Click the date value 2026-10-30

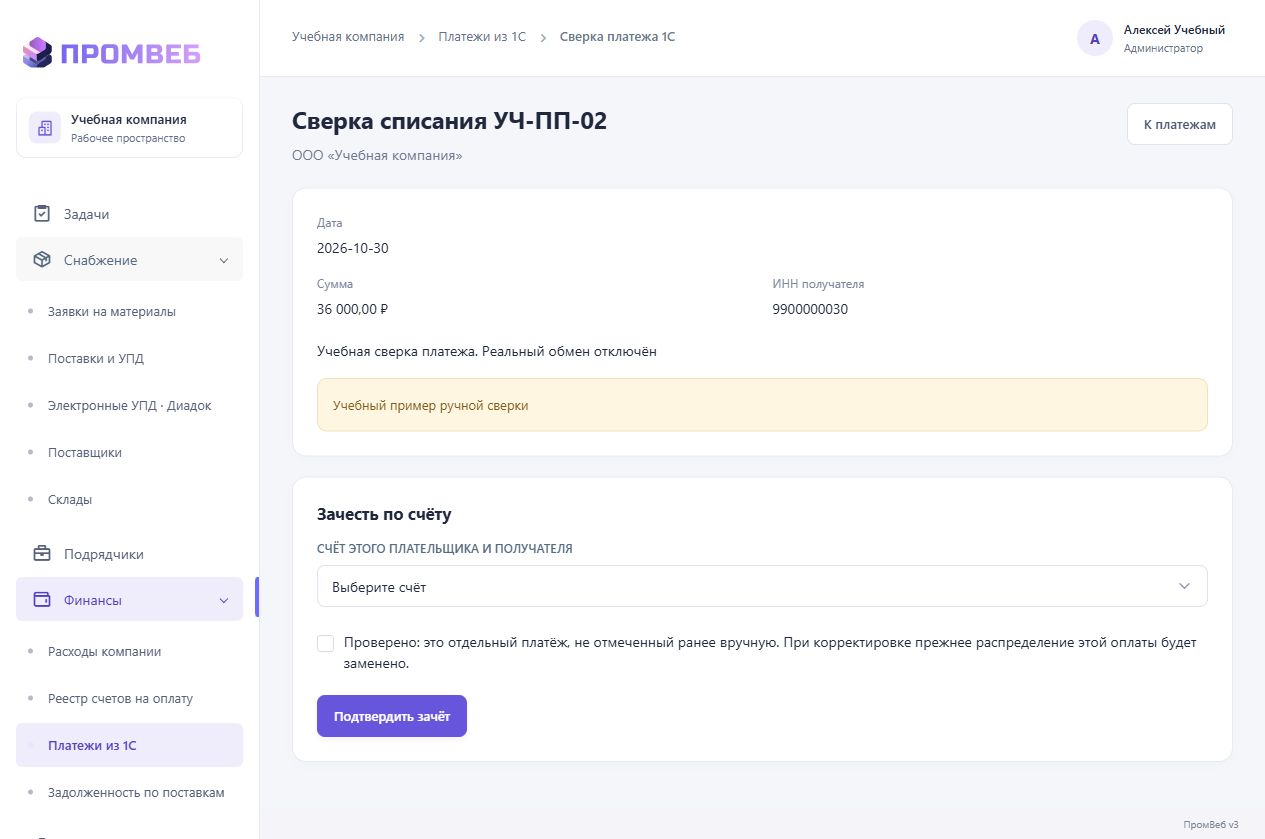[x=353, y=248]
